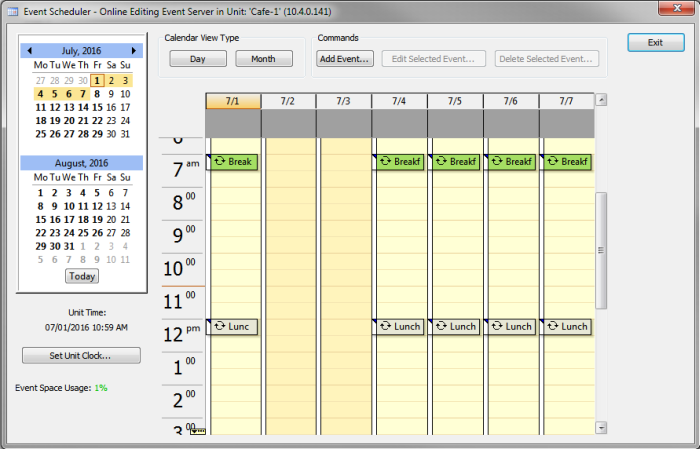Select August 26 in mini calendar
700x449 pixels.
[97, 233]
